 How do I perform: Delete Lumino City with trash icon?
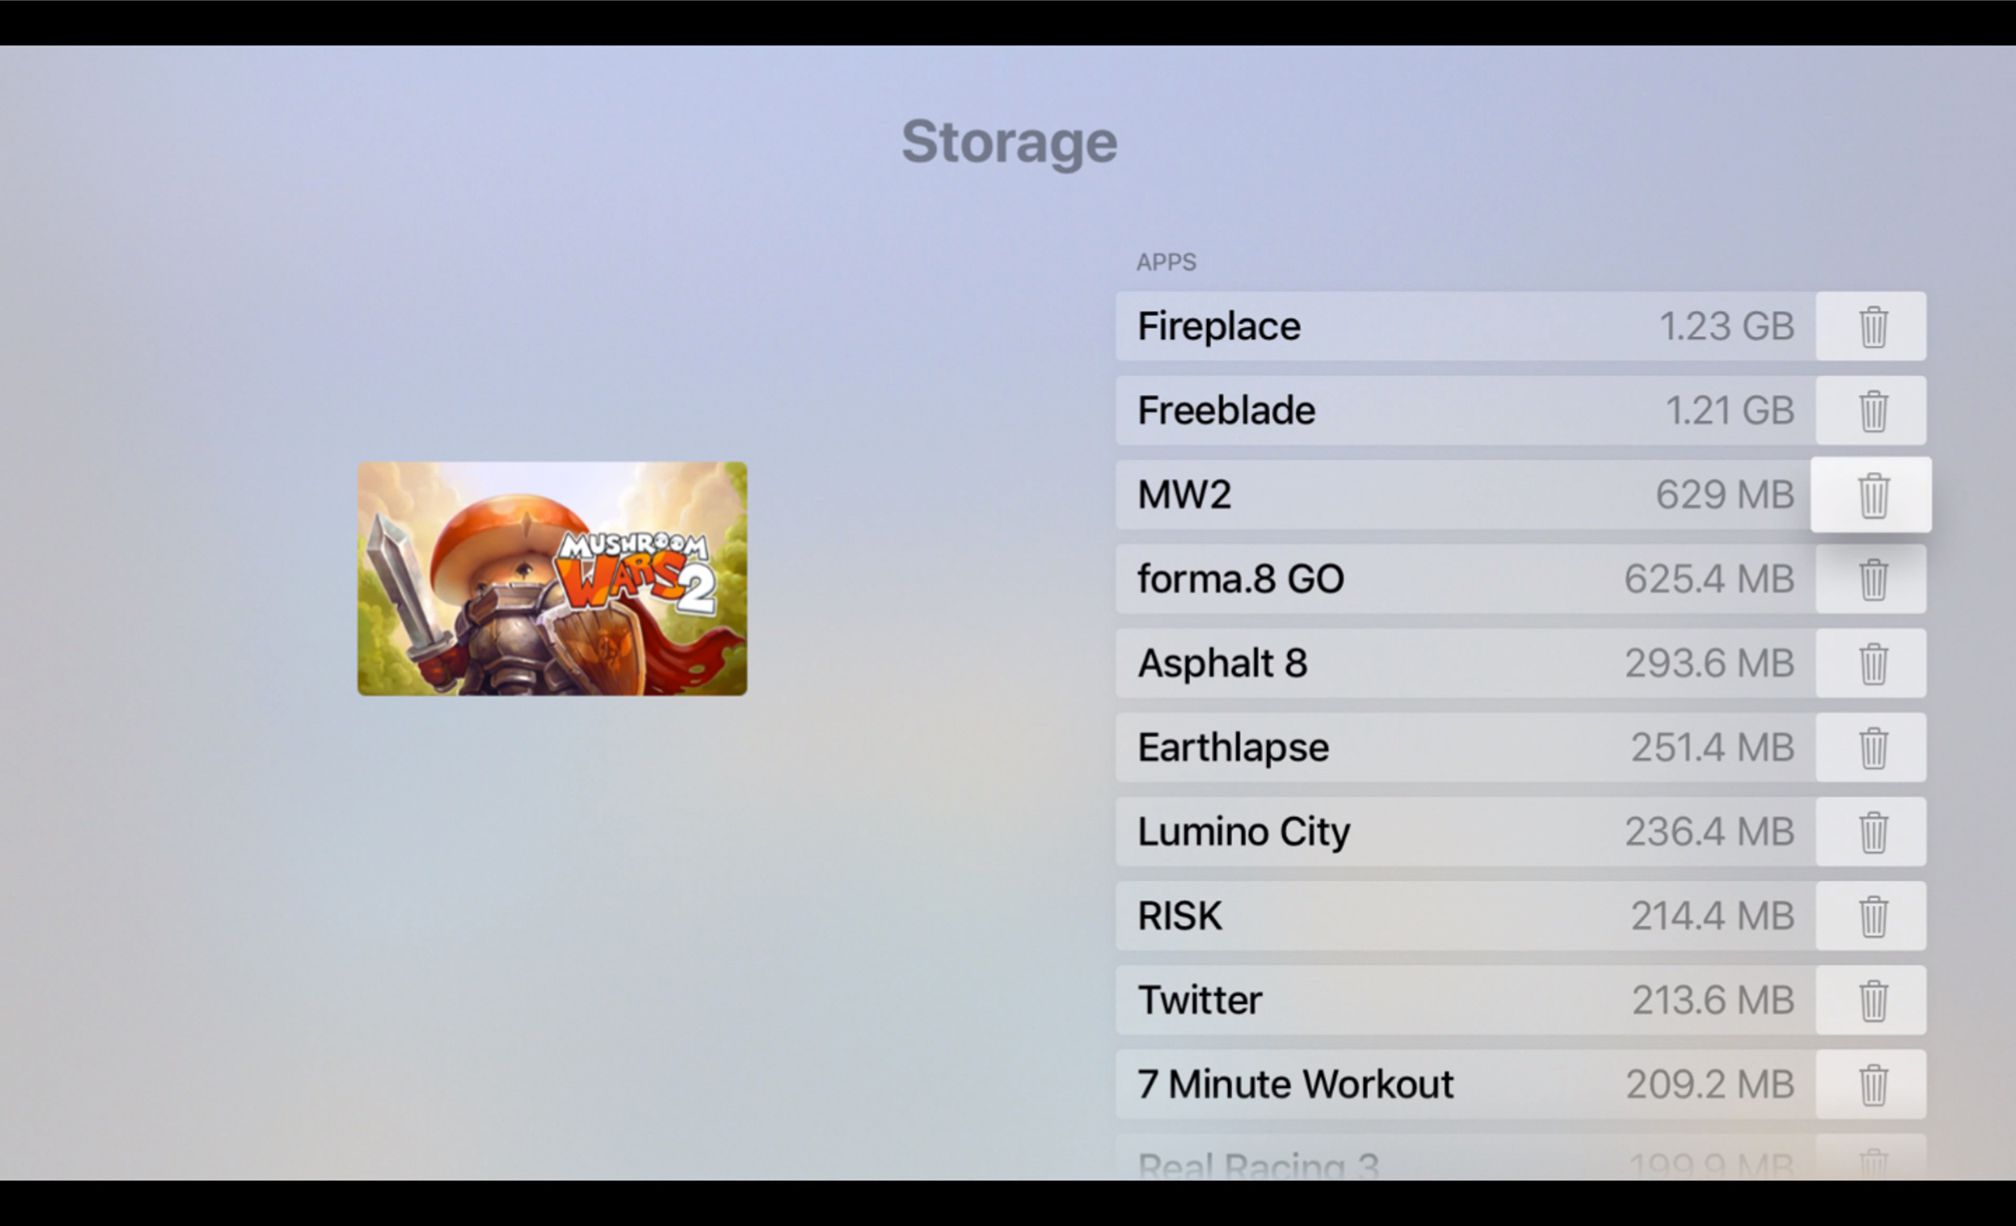[1872, 831]
